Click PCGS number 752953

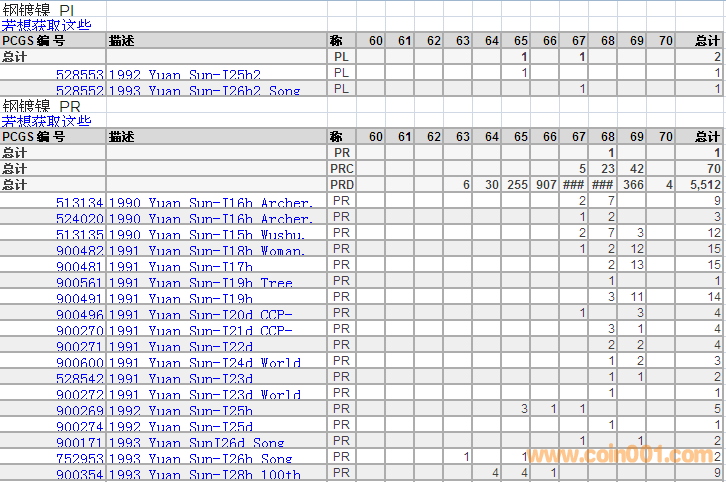[80, 458]
